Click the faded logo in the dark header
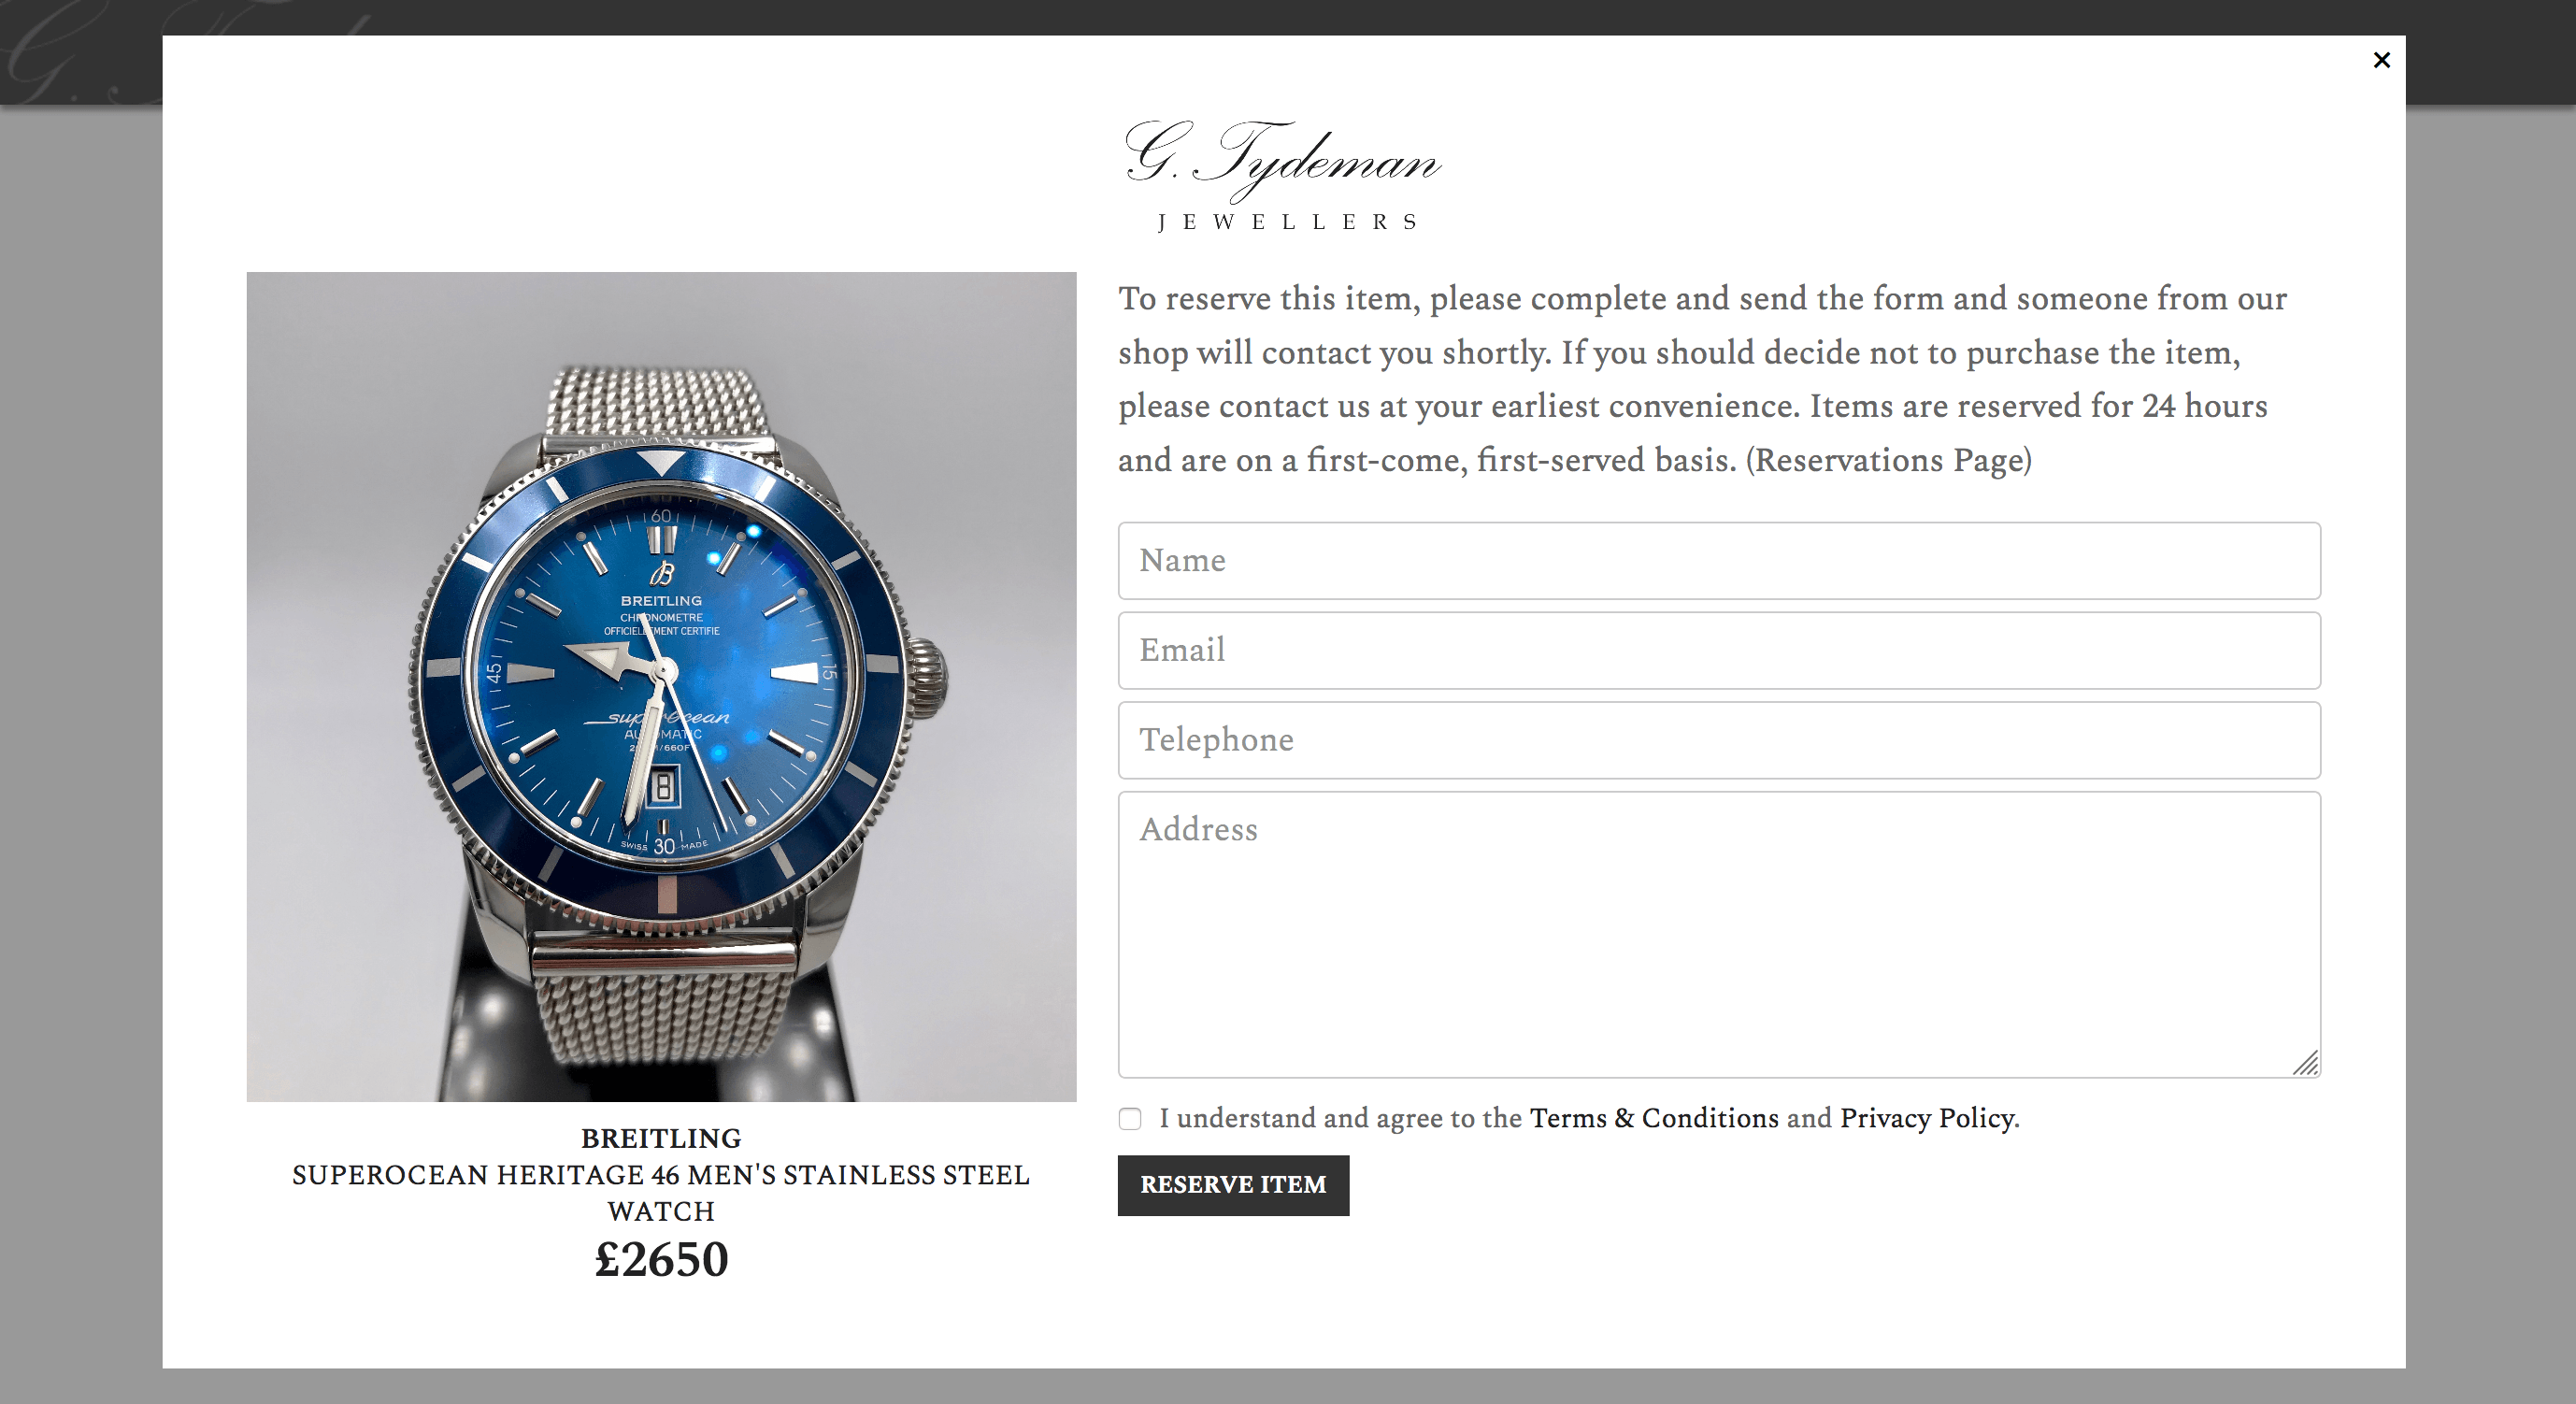 tap(80, 52)
